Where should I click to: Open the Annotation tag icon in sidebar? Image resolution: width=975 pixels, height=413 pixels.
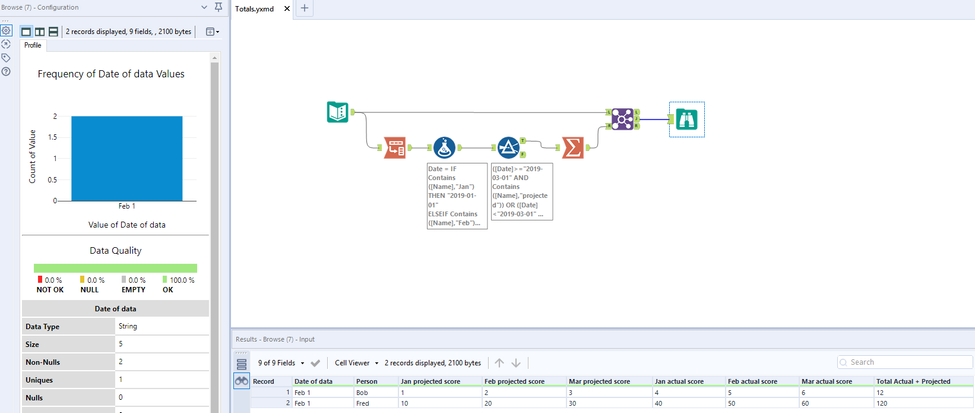click(x=6, y=58)
